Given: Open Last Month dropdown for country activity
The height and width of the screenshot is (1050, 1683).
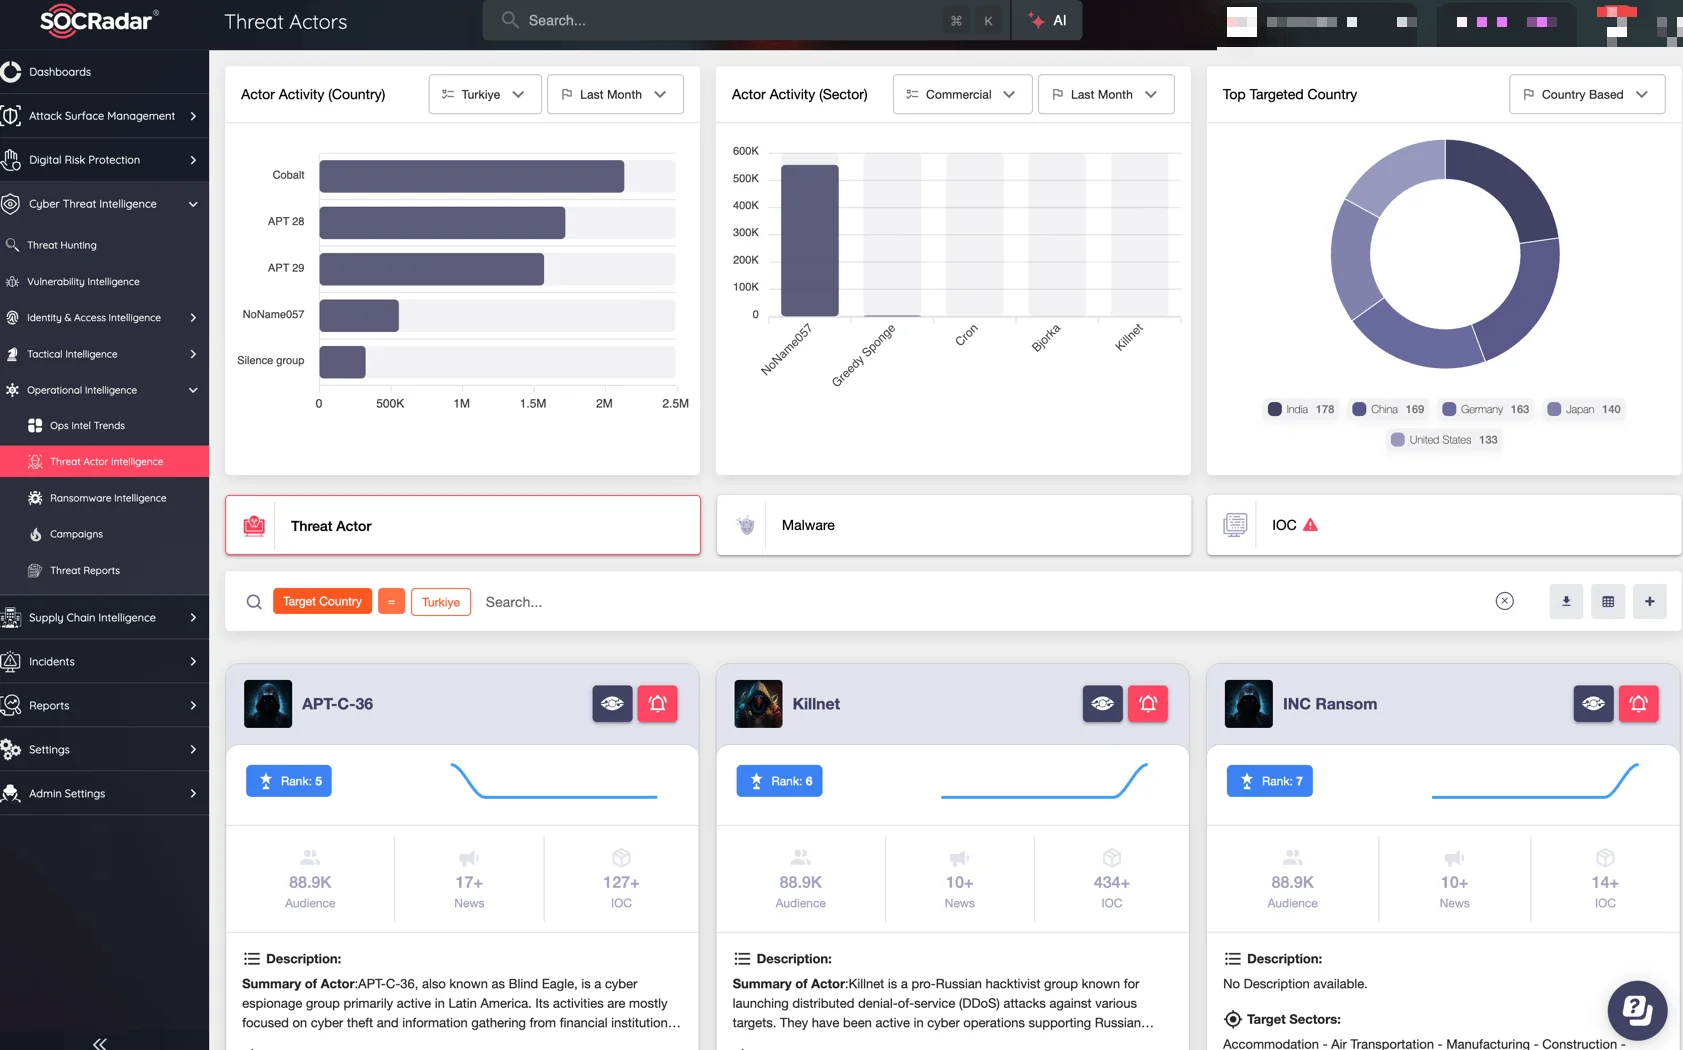Looking at the screenshot, I should [x=615, y=94].
